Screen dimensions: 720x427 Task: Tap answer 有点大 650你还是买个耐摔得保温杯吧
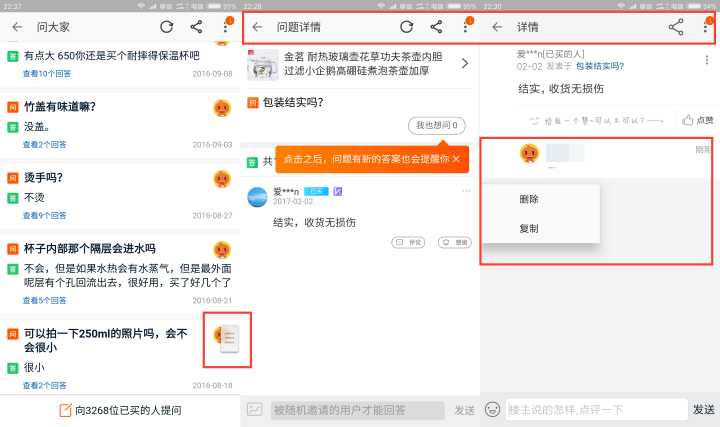tap(112, 56)
